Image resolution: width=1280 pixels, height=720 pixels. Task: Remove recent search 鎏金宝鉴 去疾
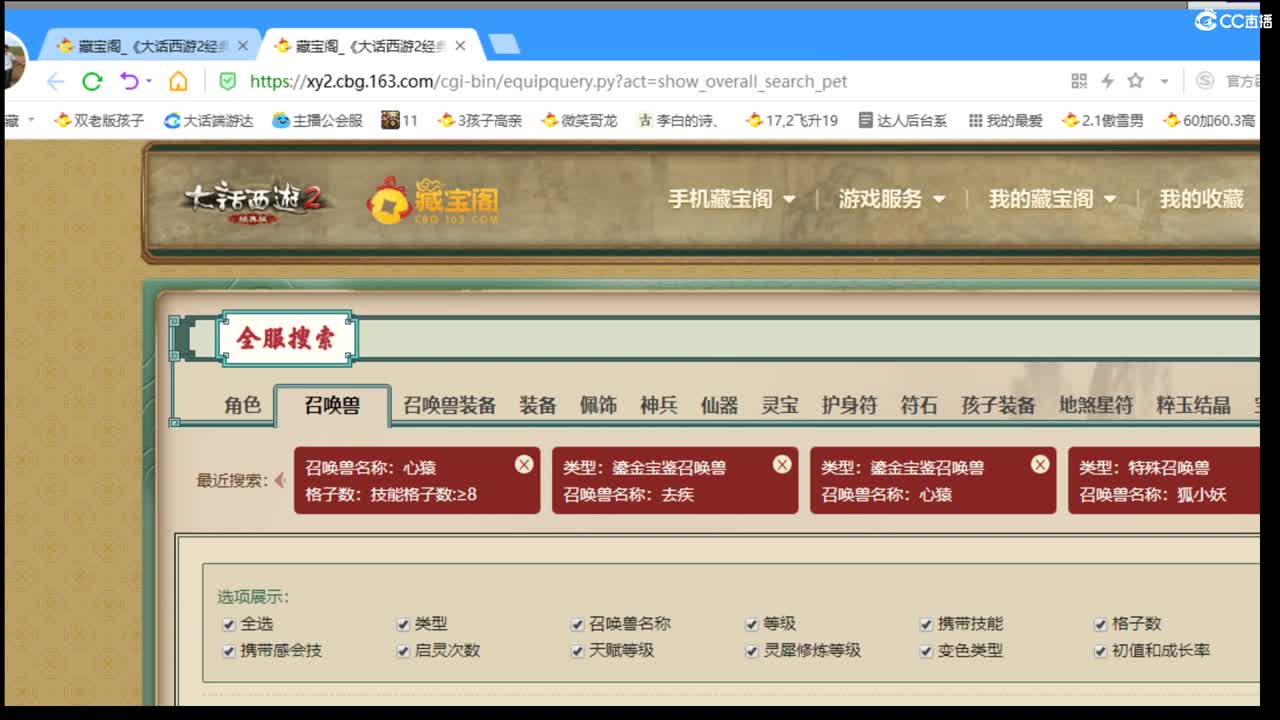[782, 464]
